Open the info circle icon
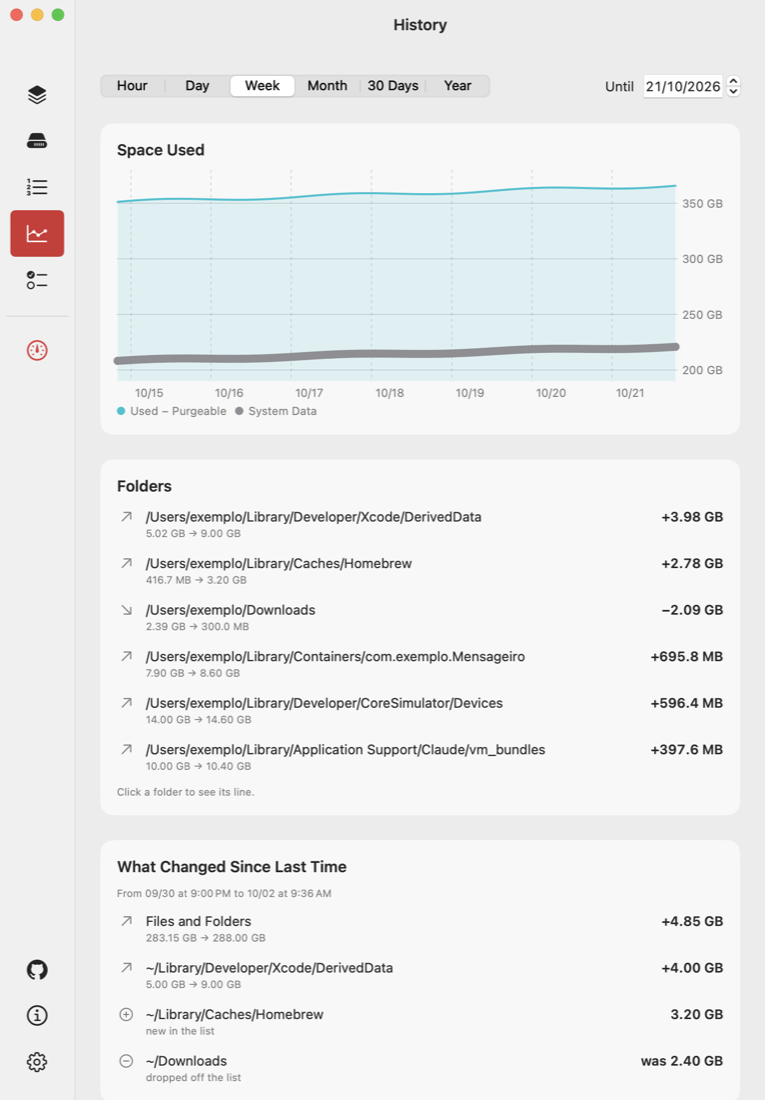This screenshot has width=765, height=1100. coord(37,1015)
